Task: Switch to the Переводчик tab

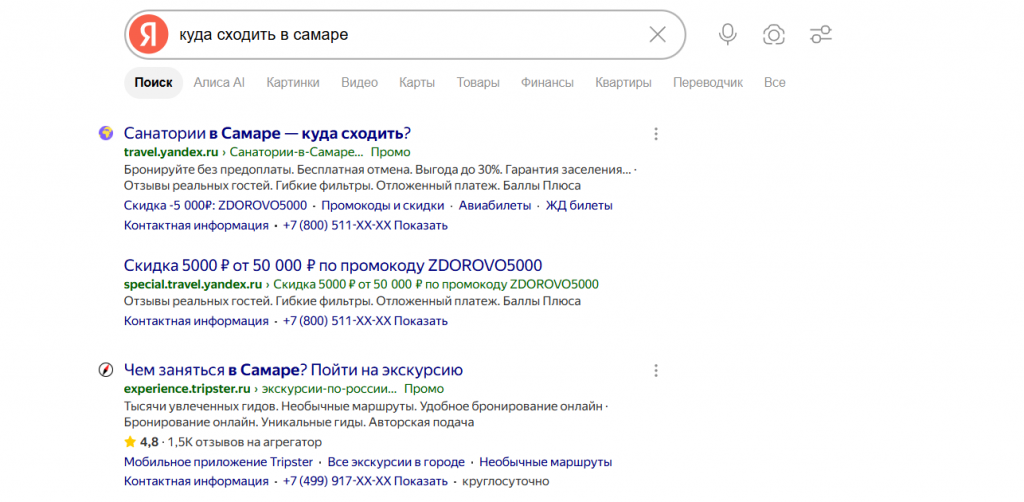Action: pyautogui.click(x=708, y=83)
